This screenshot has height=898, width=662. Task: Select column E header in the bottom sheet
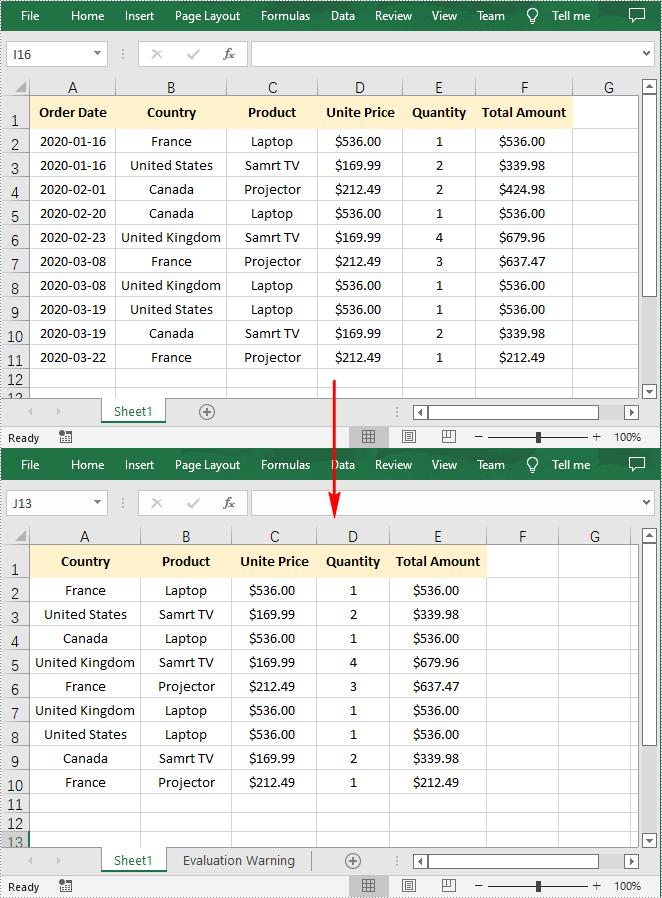(x=438, y=537)
